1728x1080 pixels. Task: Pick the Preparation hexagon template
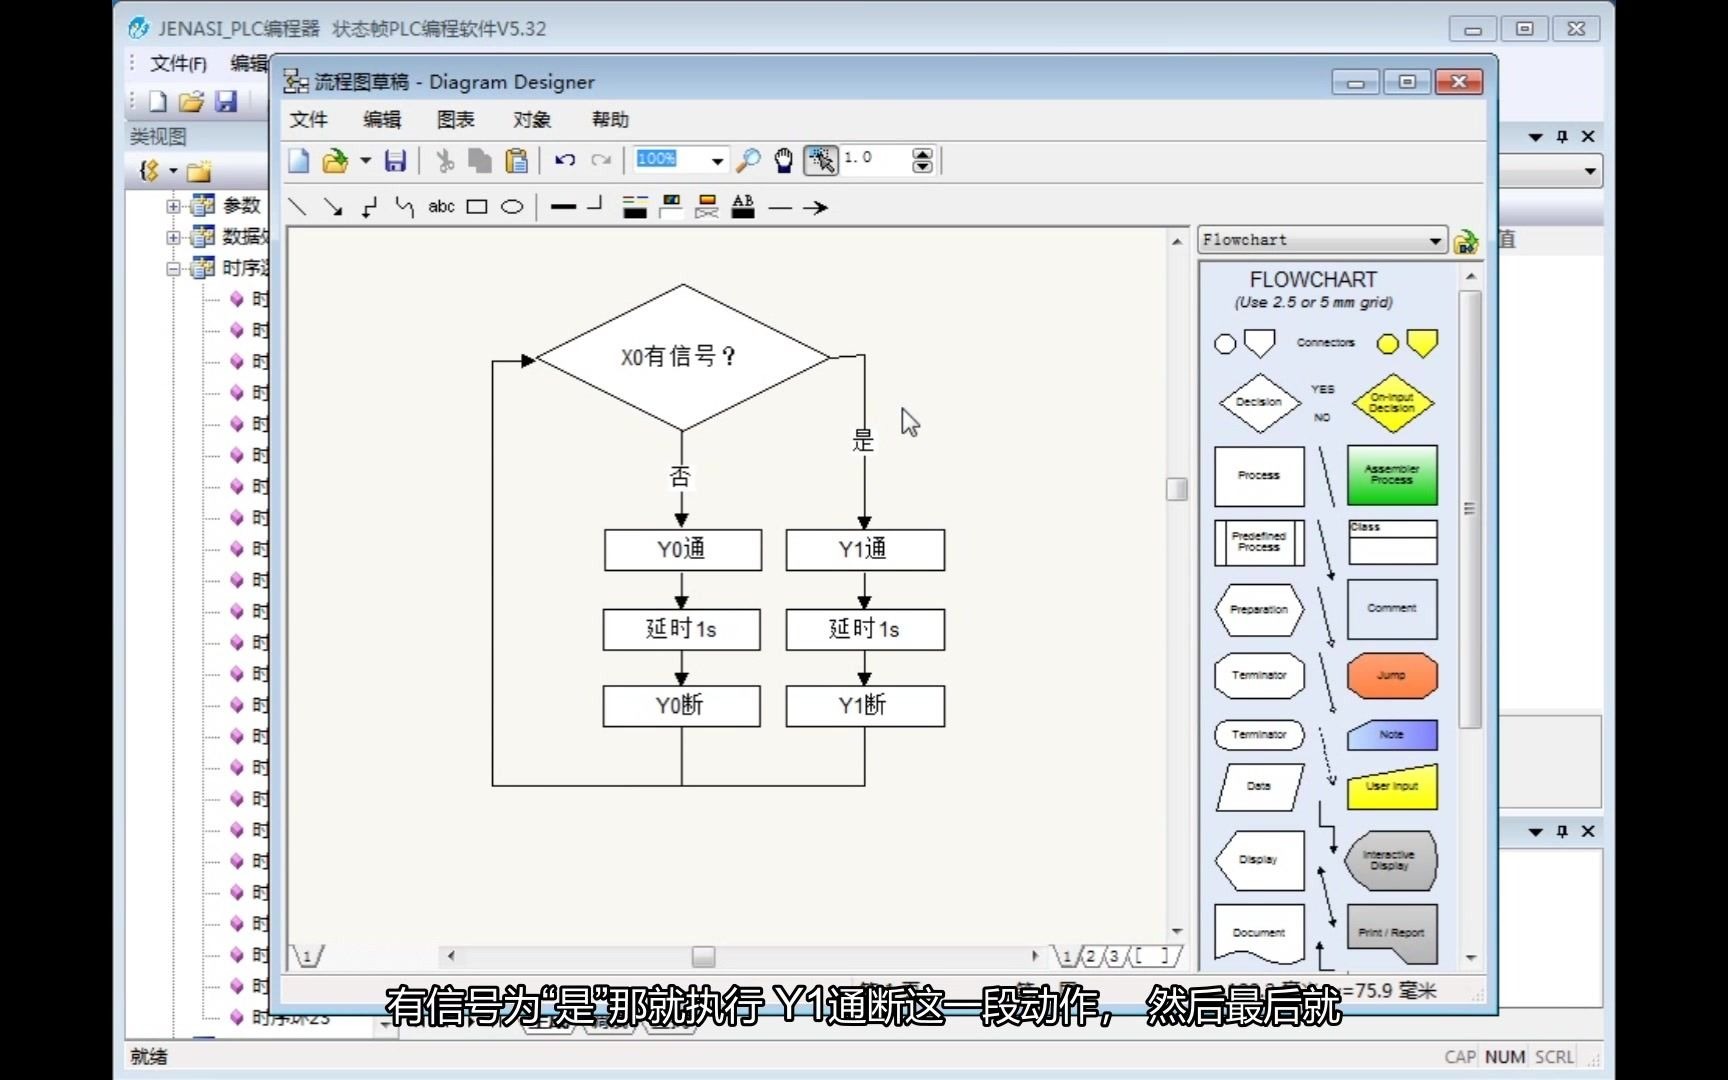[x=1259, y=610]
